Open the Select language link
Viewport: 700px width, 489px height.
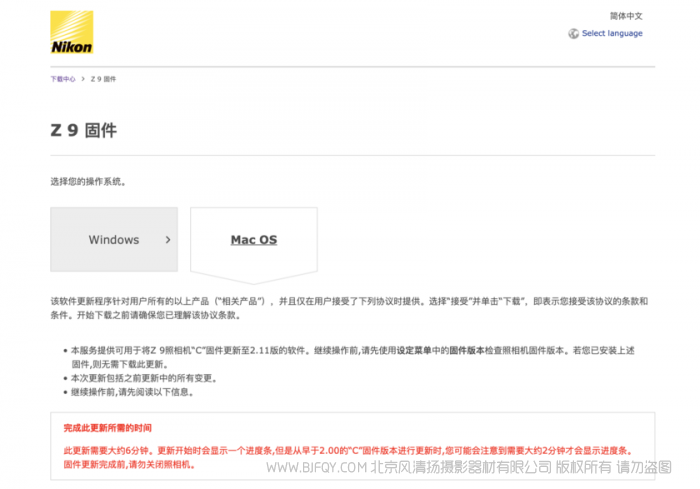click(x=612, y=33)
